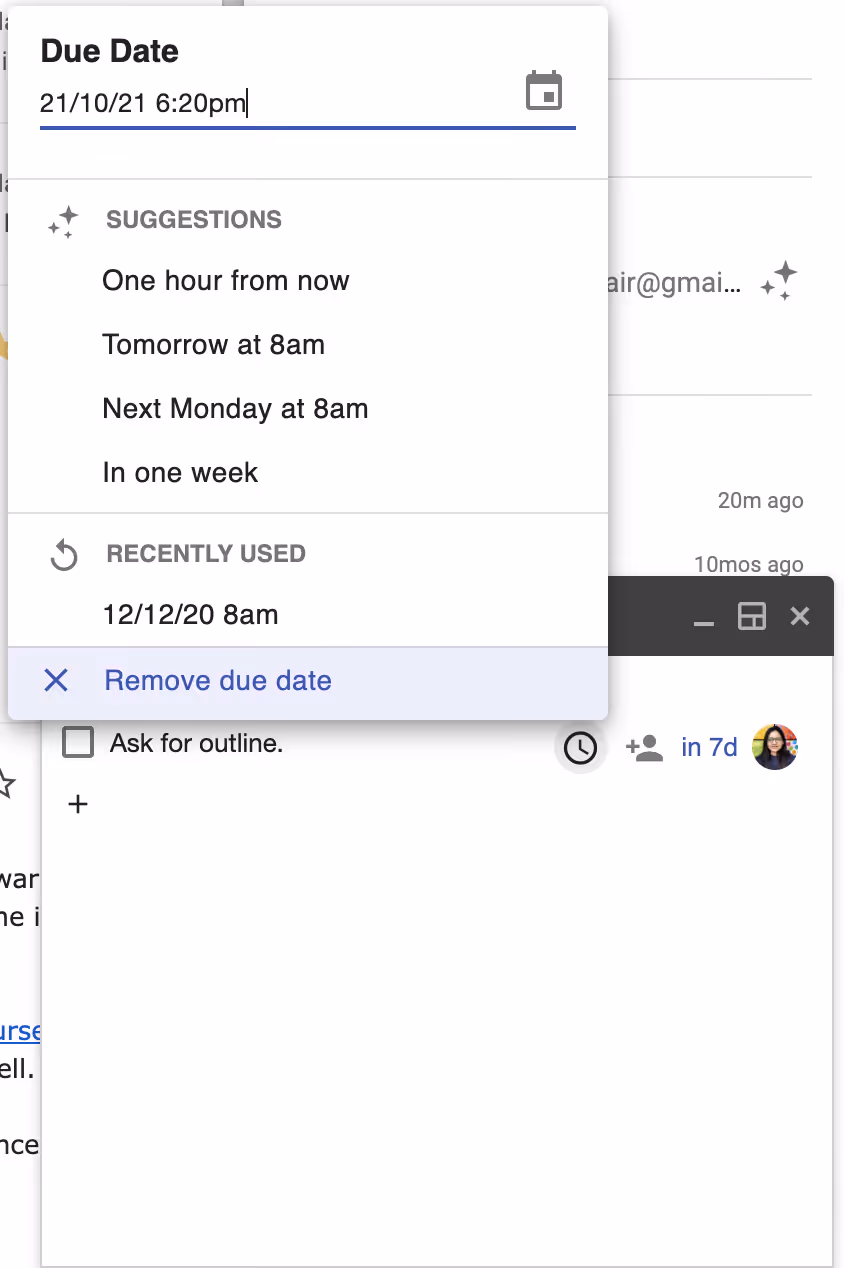Open the calendar picker icon
This screenshot has height=1268, width=844.
point(544,91)
